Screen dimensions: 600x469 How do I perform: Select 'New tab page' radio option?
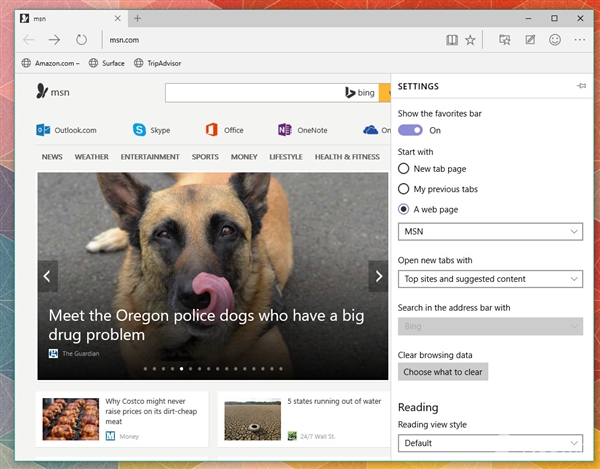(x=404, y=169)
